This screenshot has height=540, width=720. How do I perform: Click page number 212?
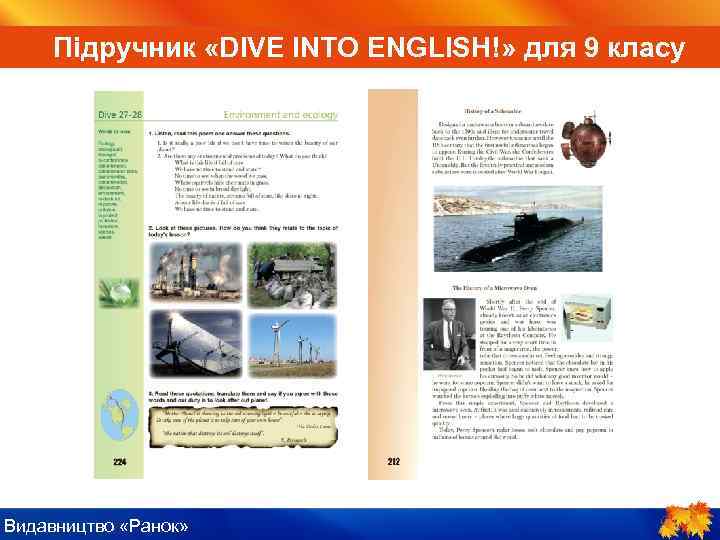tap(394, 461)
